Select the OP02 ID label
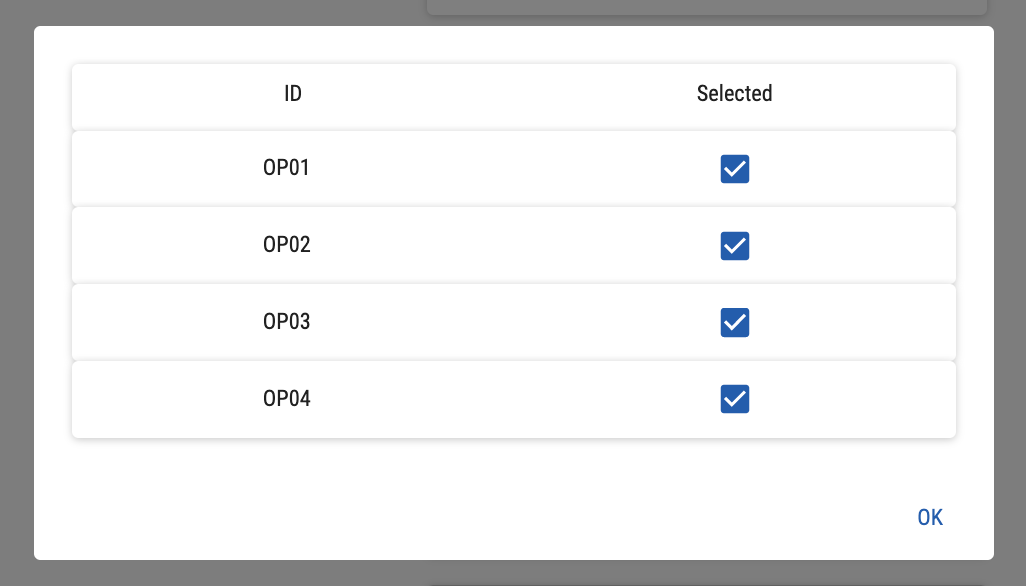The height and width of the screenshot is (586, 1026). (x=286, y=245)
